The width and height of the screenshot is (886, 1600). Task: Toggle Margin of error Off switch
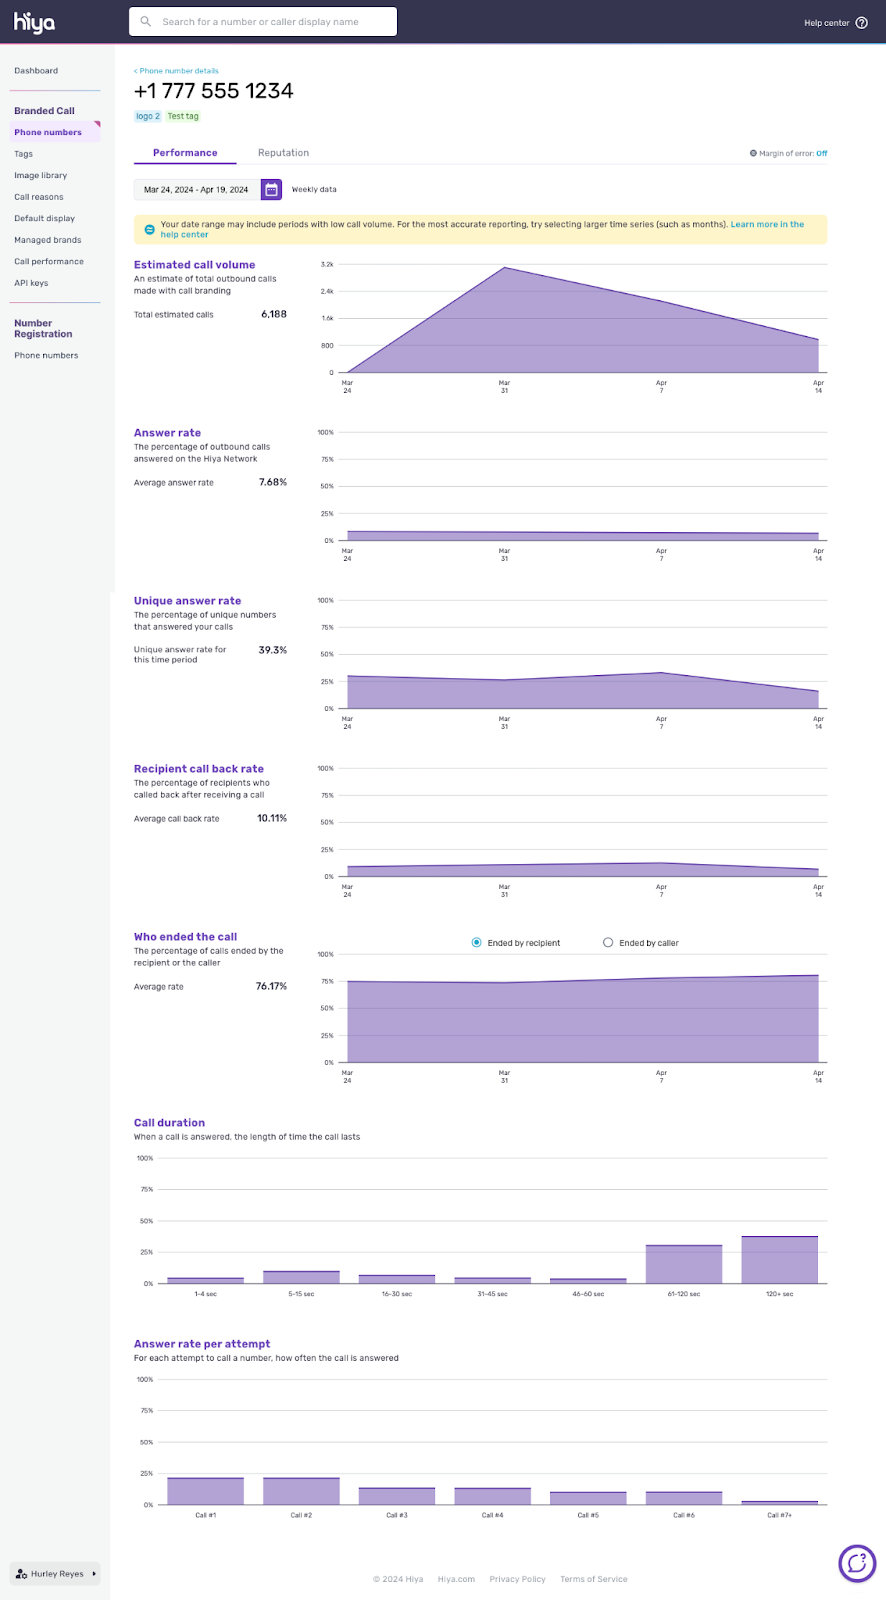821,154
